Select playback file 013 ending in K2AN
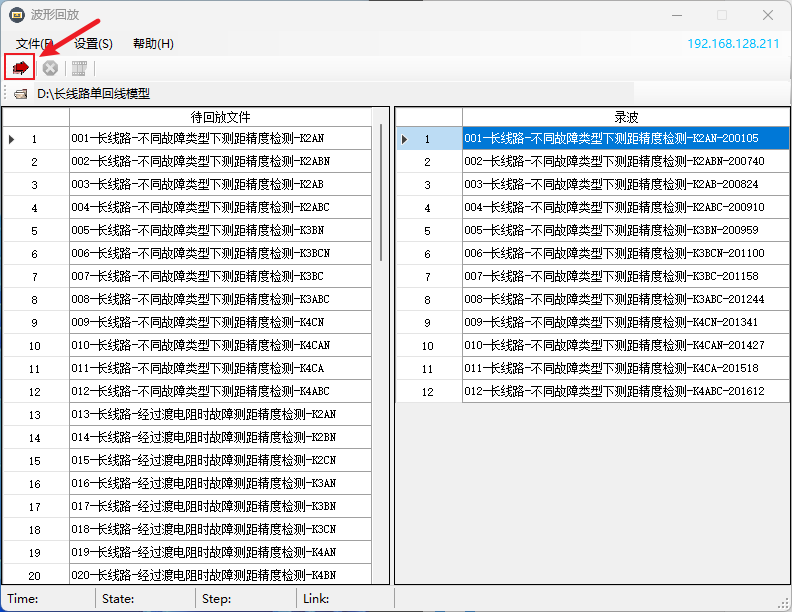Viewport: 792px width, 612px height. pyautogui.click(x=203, y=414)
